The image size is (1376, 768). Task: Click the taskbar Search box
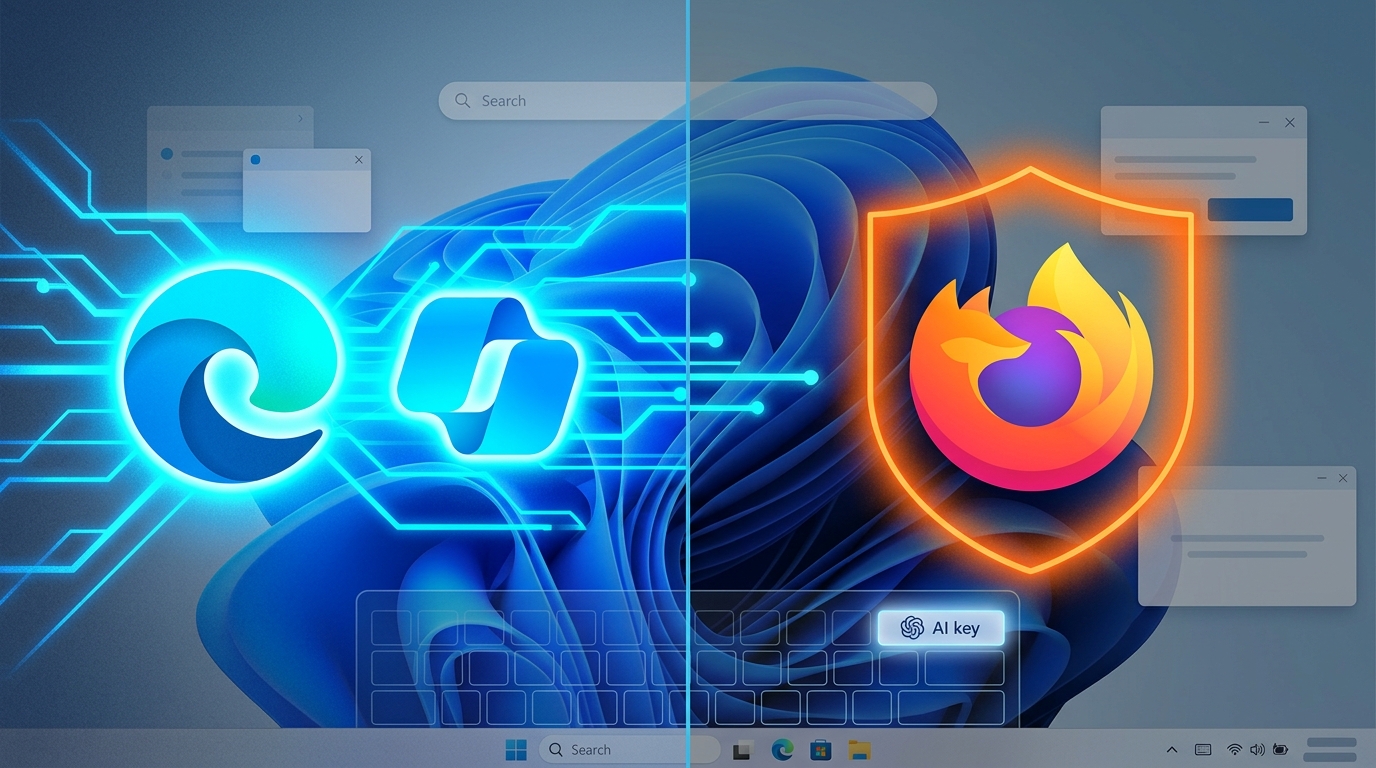[x=630, y=750]
